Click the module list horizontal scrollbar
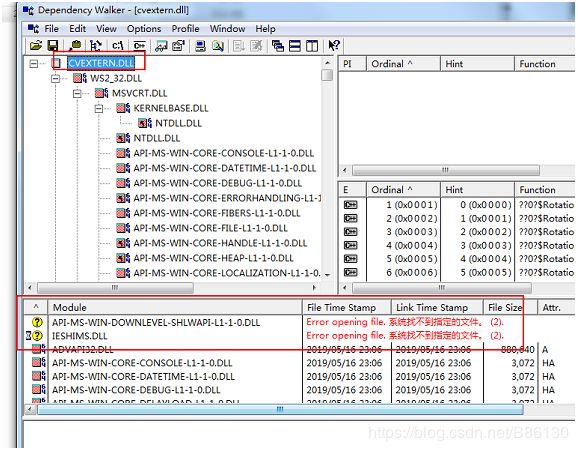 pos(280,409)
